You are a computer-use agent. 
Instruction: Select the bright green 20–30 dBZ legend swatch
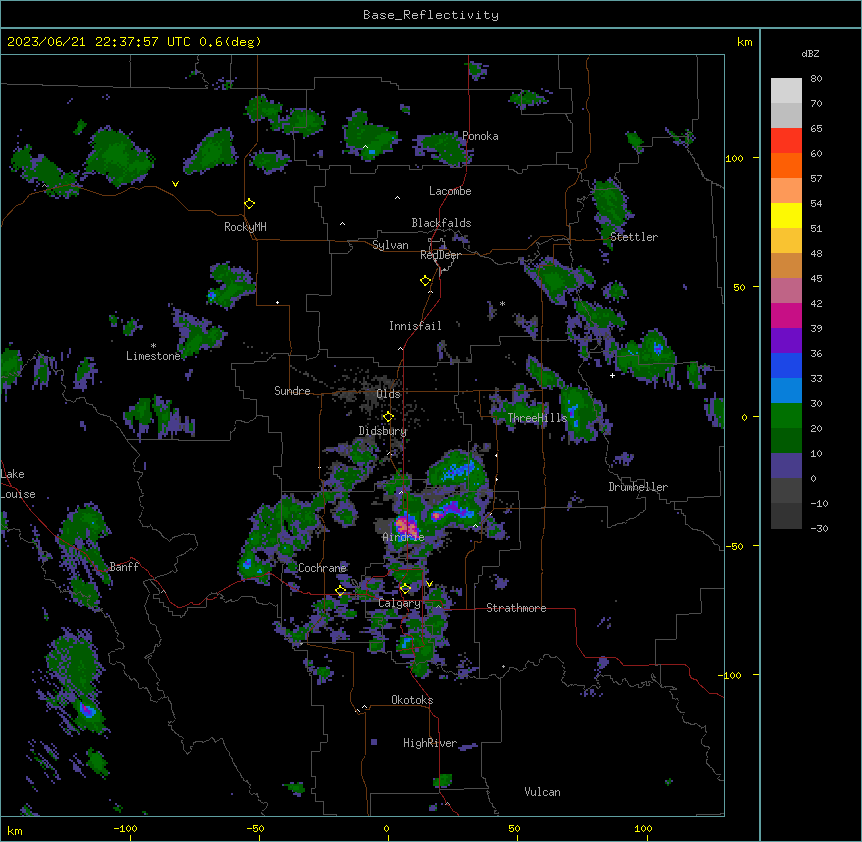point(786,416)
